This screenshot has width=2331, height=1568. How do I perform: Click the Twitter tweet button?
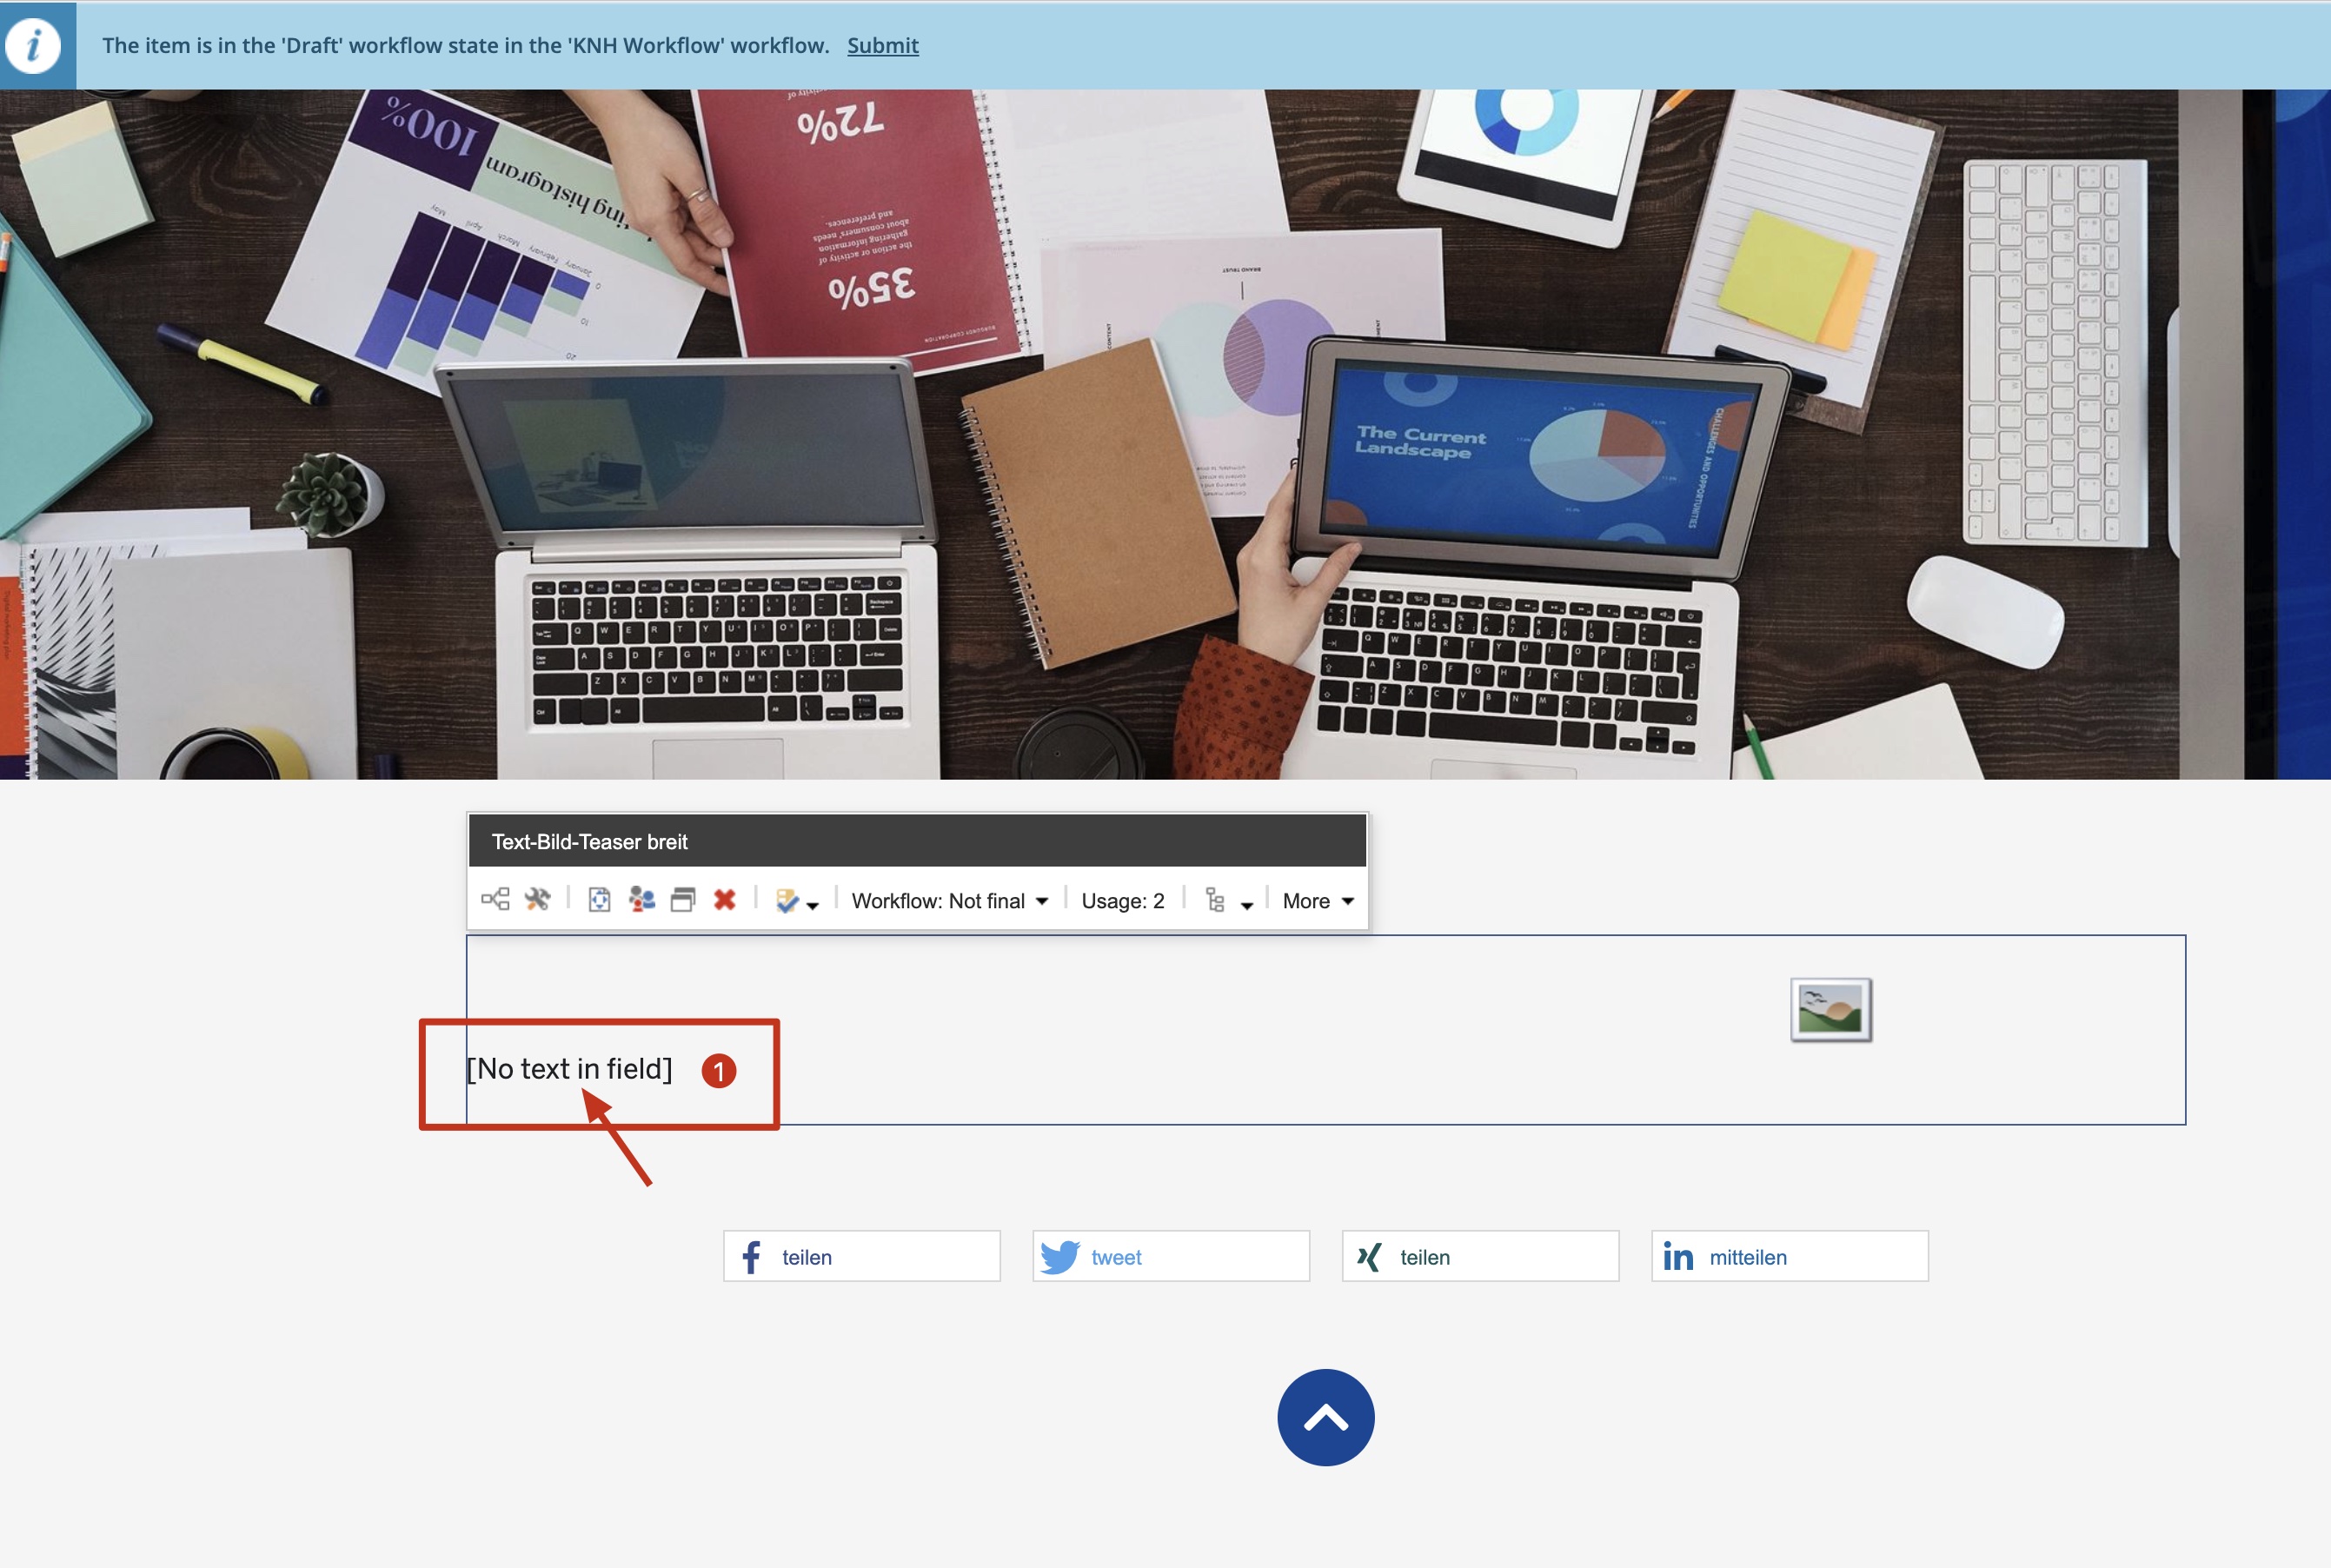(1170, 1256)
